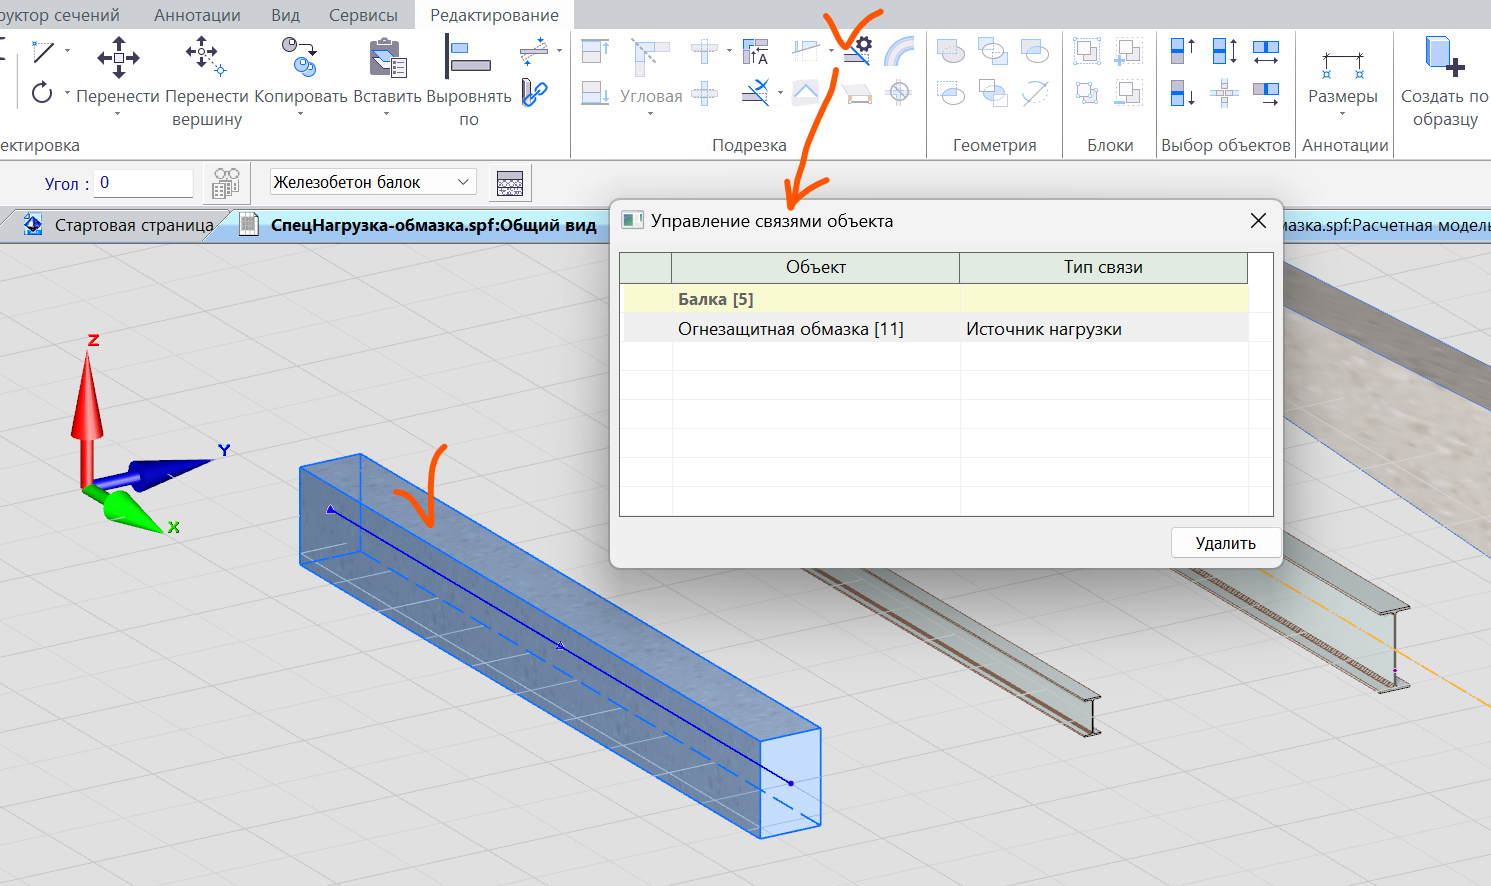1491x886 pixels.
Task: Click the Удалить button in dialog
Action: click(x=1225, y=543)
